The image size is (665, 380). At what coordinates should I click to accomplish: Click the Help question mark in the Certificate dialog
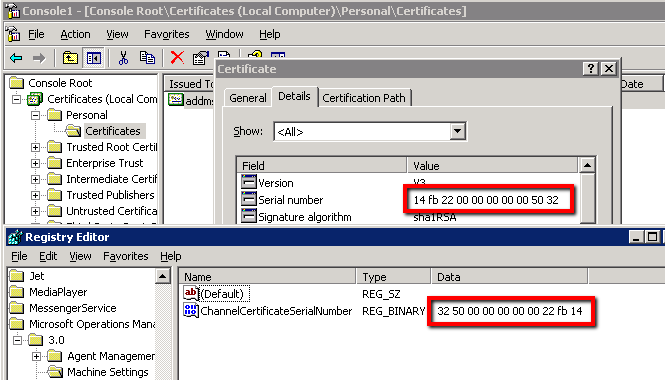(590, 68)
